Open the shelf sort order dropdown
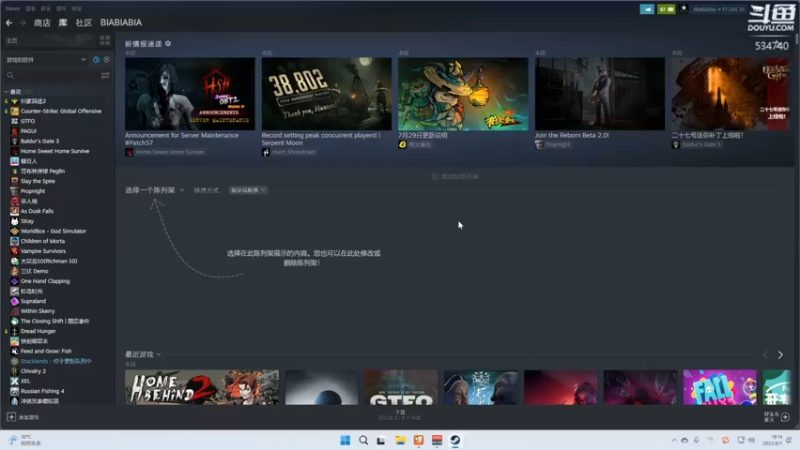 (247, 190)
